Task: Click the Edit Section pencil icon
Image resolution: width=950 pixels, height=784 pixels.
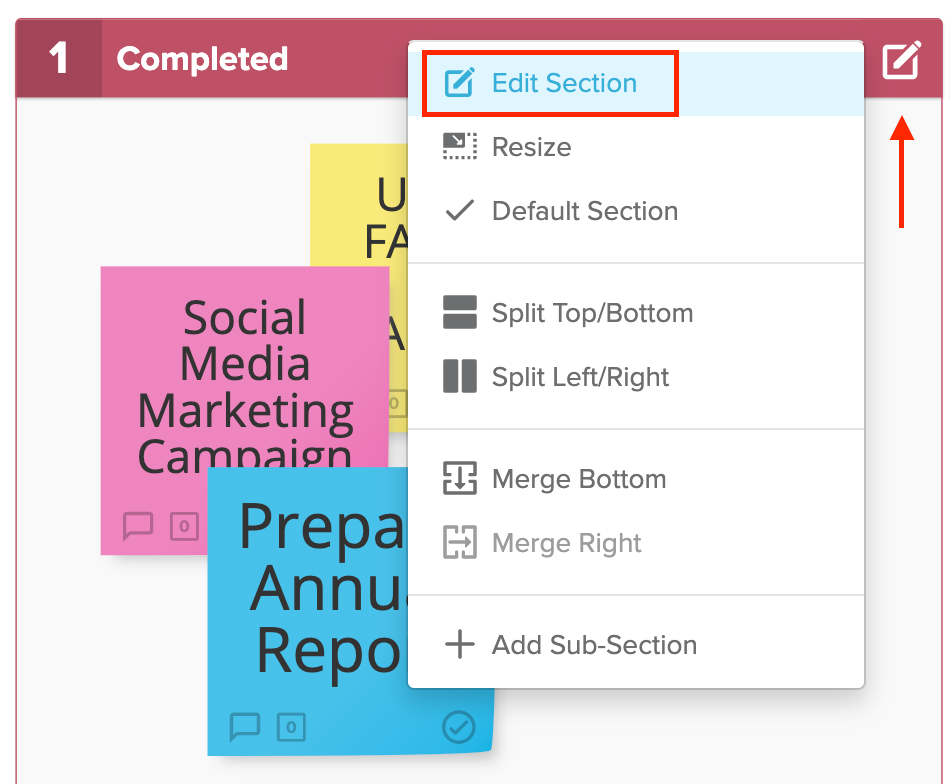Action: point(459,82)
